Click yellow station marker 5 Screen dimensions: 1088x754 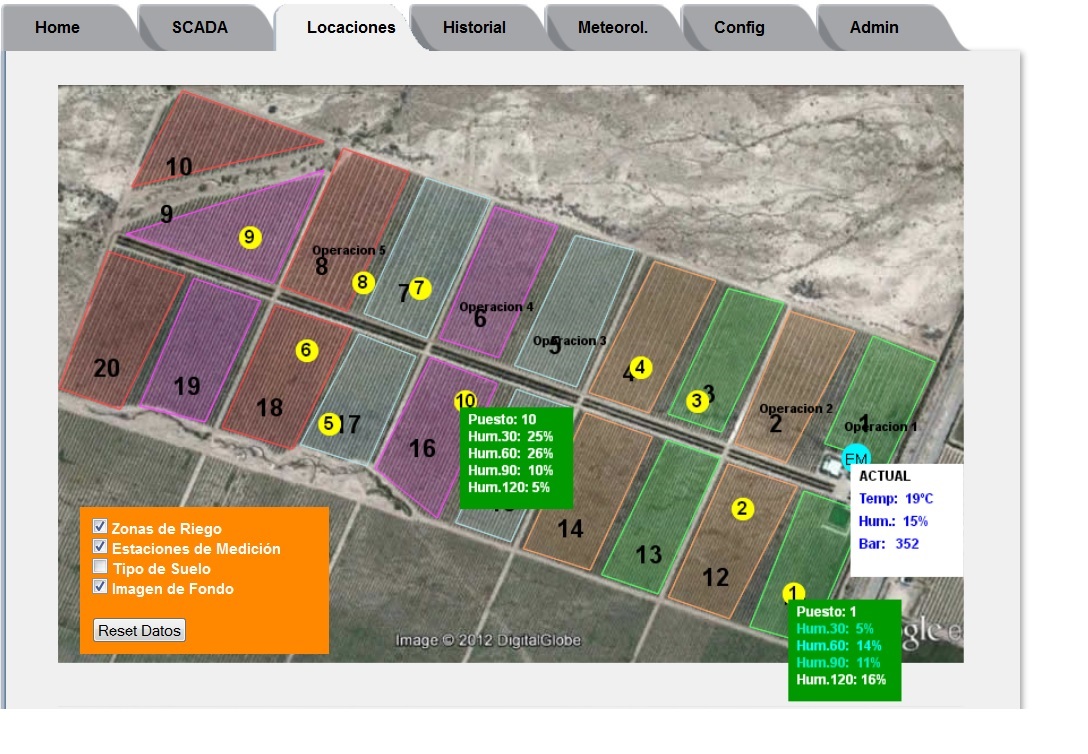pos(328,424)
